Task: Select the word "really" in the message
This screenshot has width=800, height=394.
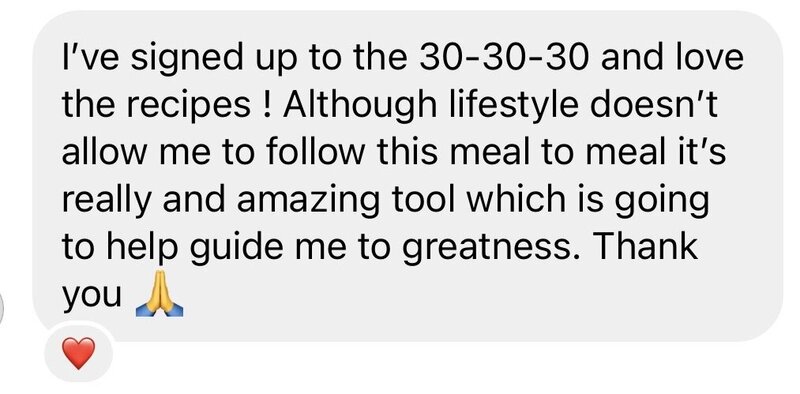Action: coord(107,202)
